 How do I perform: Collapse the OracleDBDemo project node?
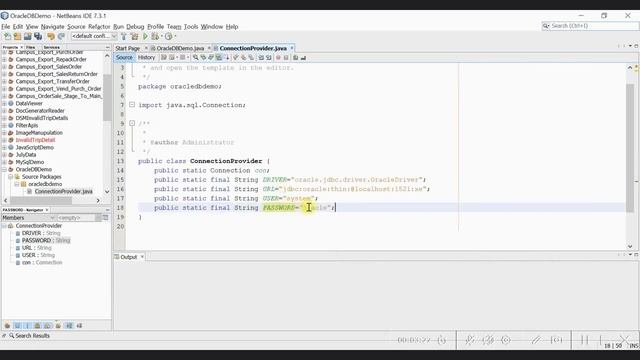pos(4,169)
